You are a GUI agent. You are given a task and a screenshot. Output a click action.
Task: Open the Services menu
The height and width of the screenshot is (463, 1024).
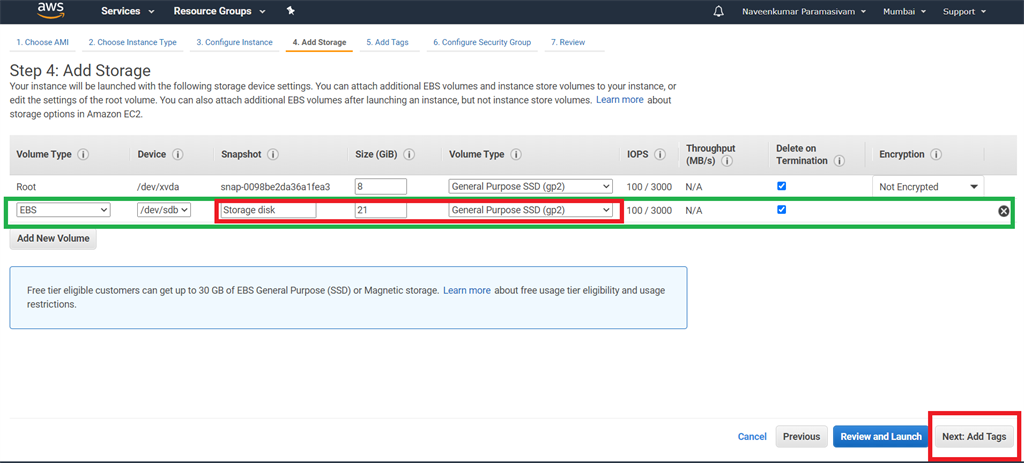tap(128, 11)
